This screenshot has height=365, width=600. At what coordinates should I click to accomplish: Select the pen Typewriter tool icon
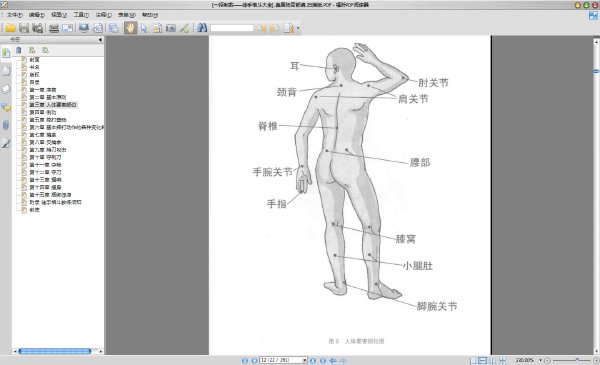(x=184, y=28)
